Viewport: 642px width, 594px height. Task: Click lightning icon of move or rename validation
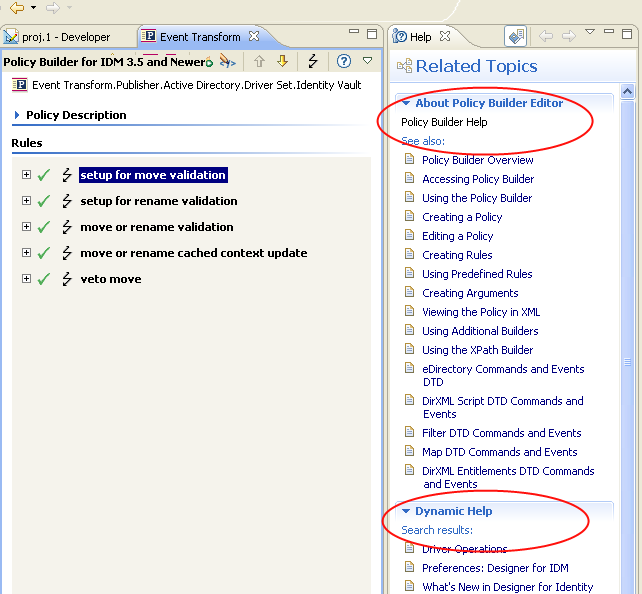[x=67, y=227]
